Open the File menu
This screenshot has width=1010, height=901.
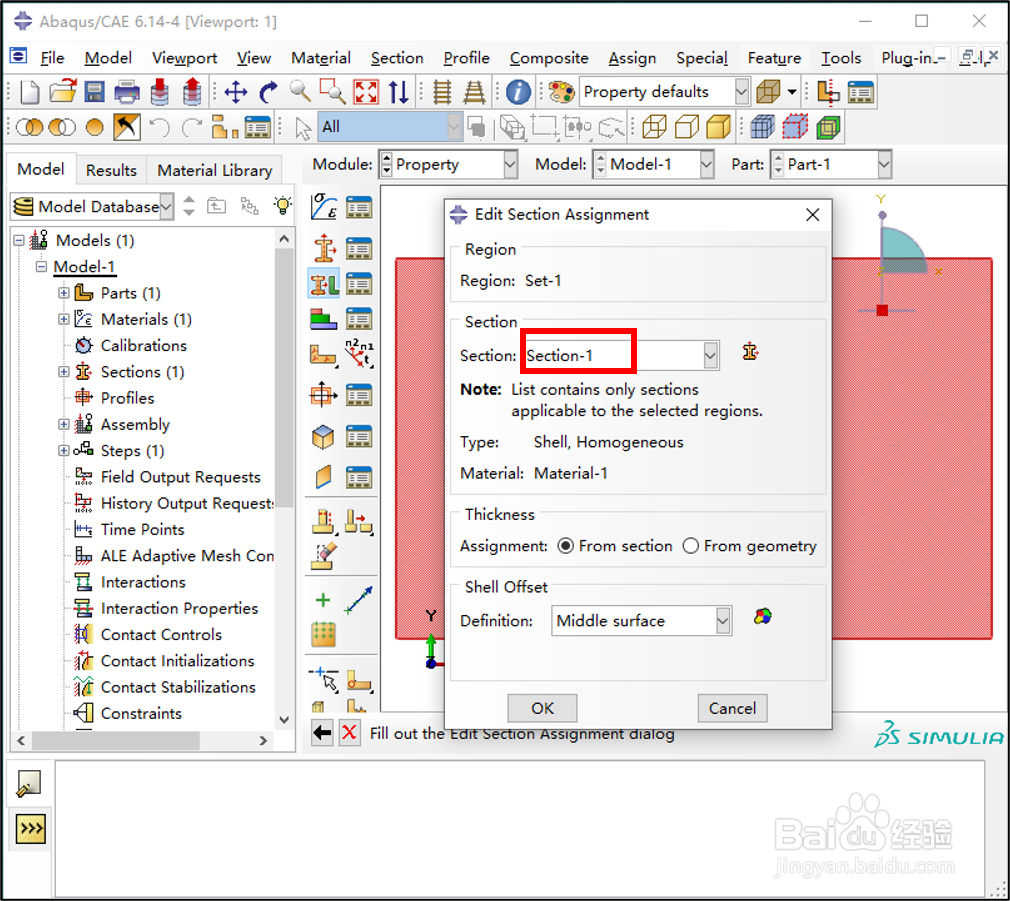click(x=52, y=58)
